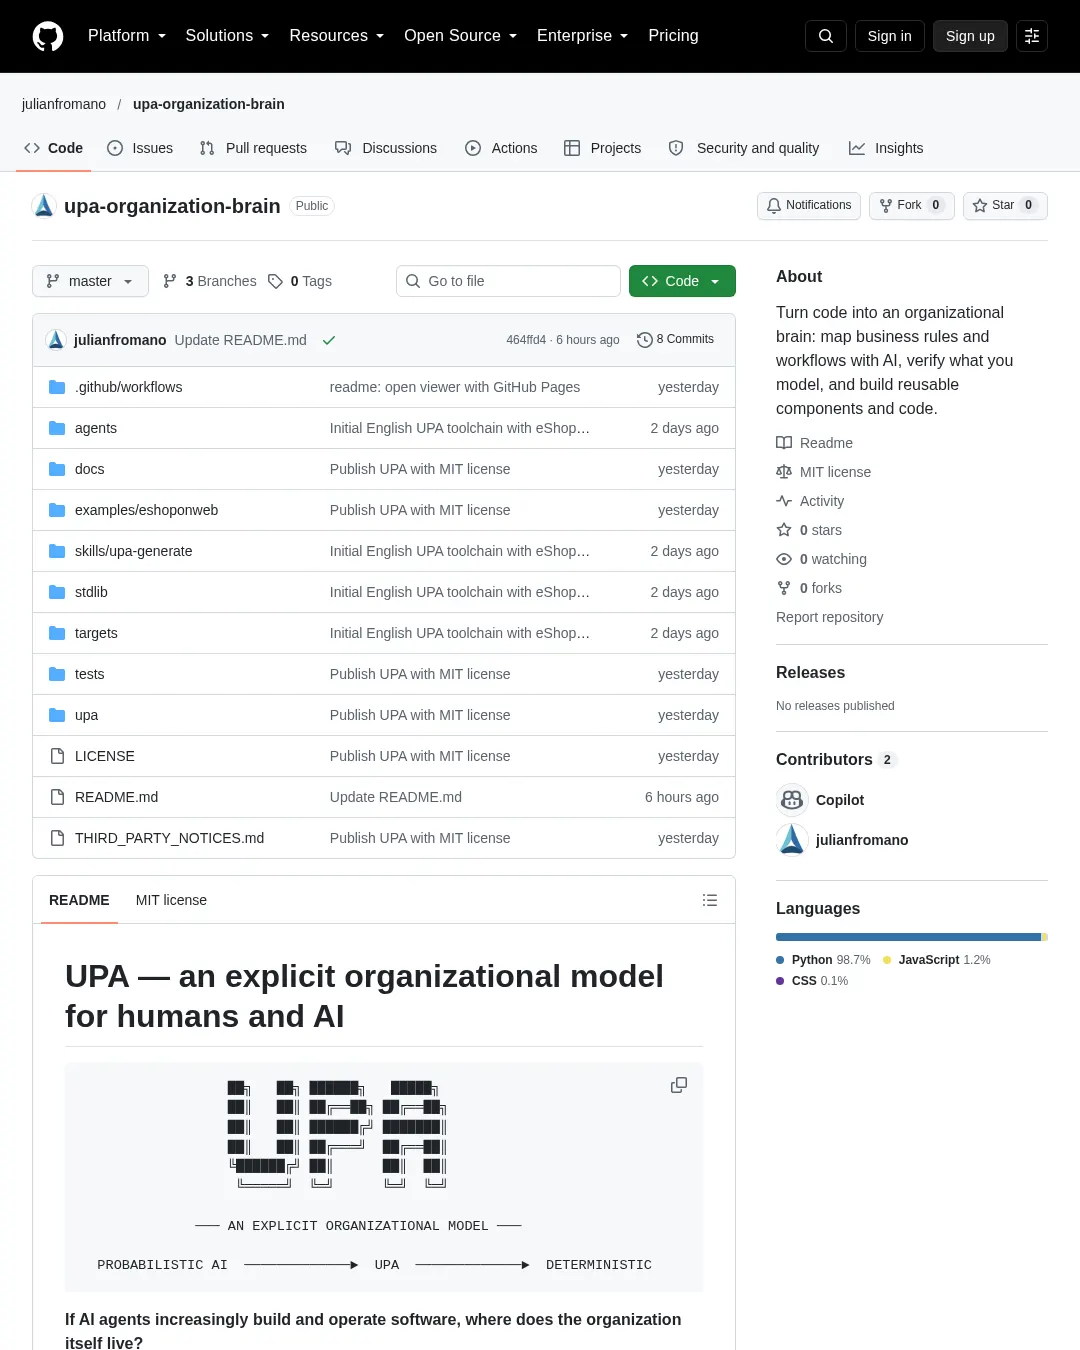Click the README.md file icon
The image size is (1080, 1350).
click(x=57, y=797)
